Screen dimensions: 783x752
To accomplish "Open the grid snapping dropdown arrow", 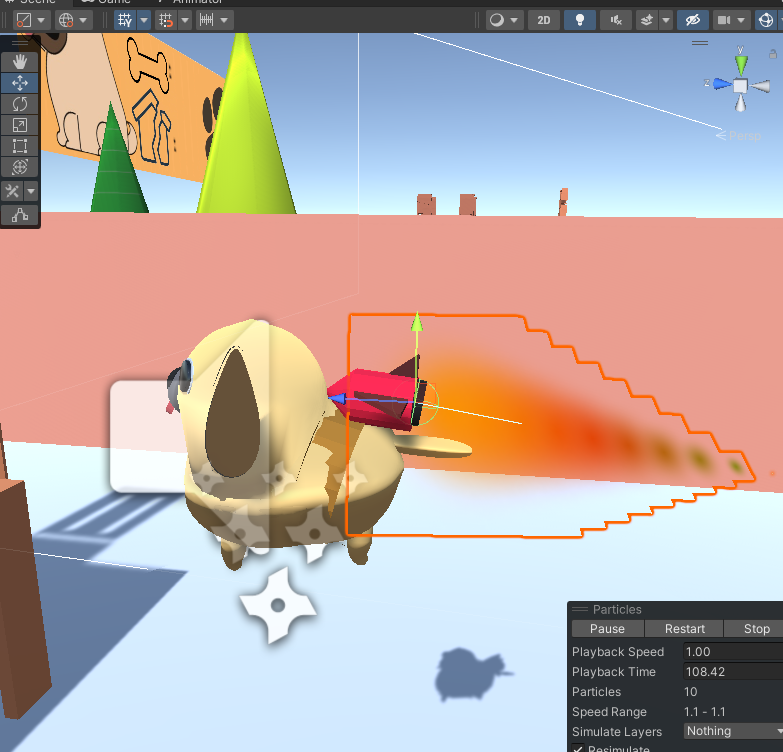I will click(185, 20).
